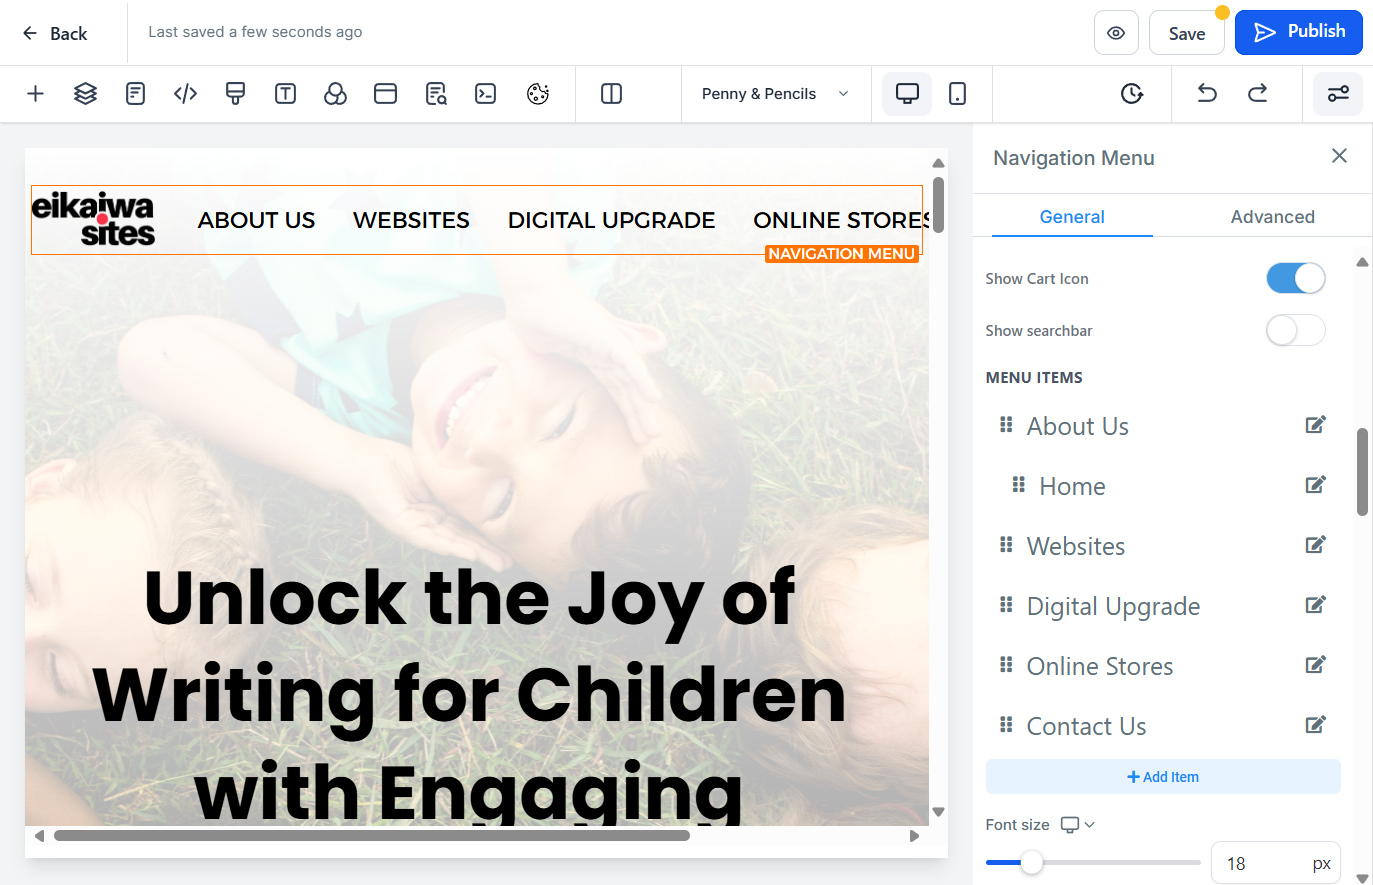Undo the last change
The width and height of the screenshot is (1373, 885).
(1207, 94)
